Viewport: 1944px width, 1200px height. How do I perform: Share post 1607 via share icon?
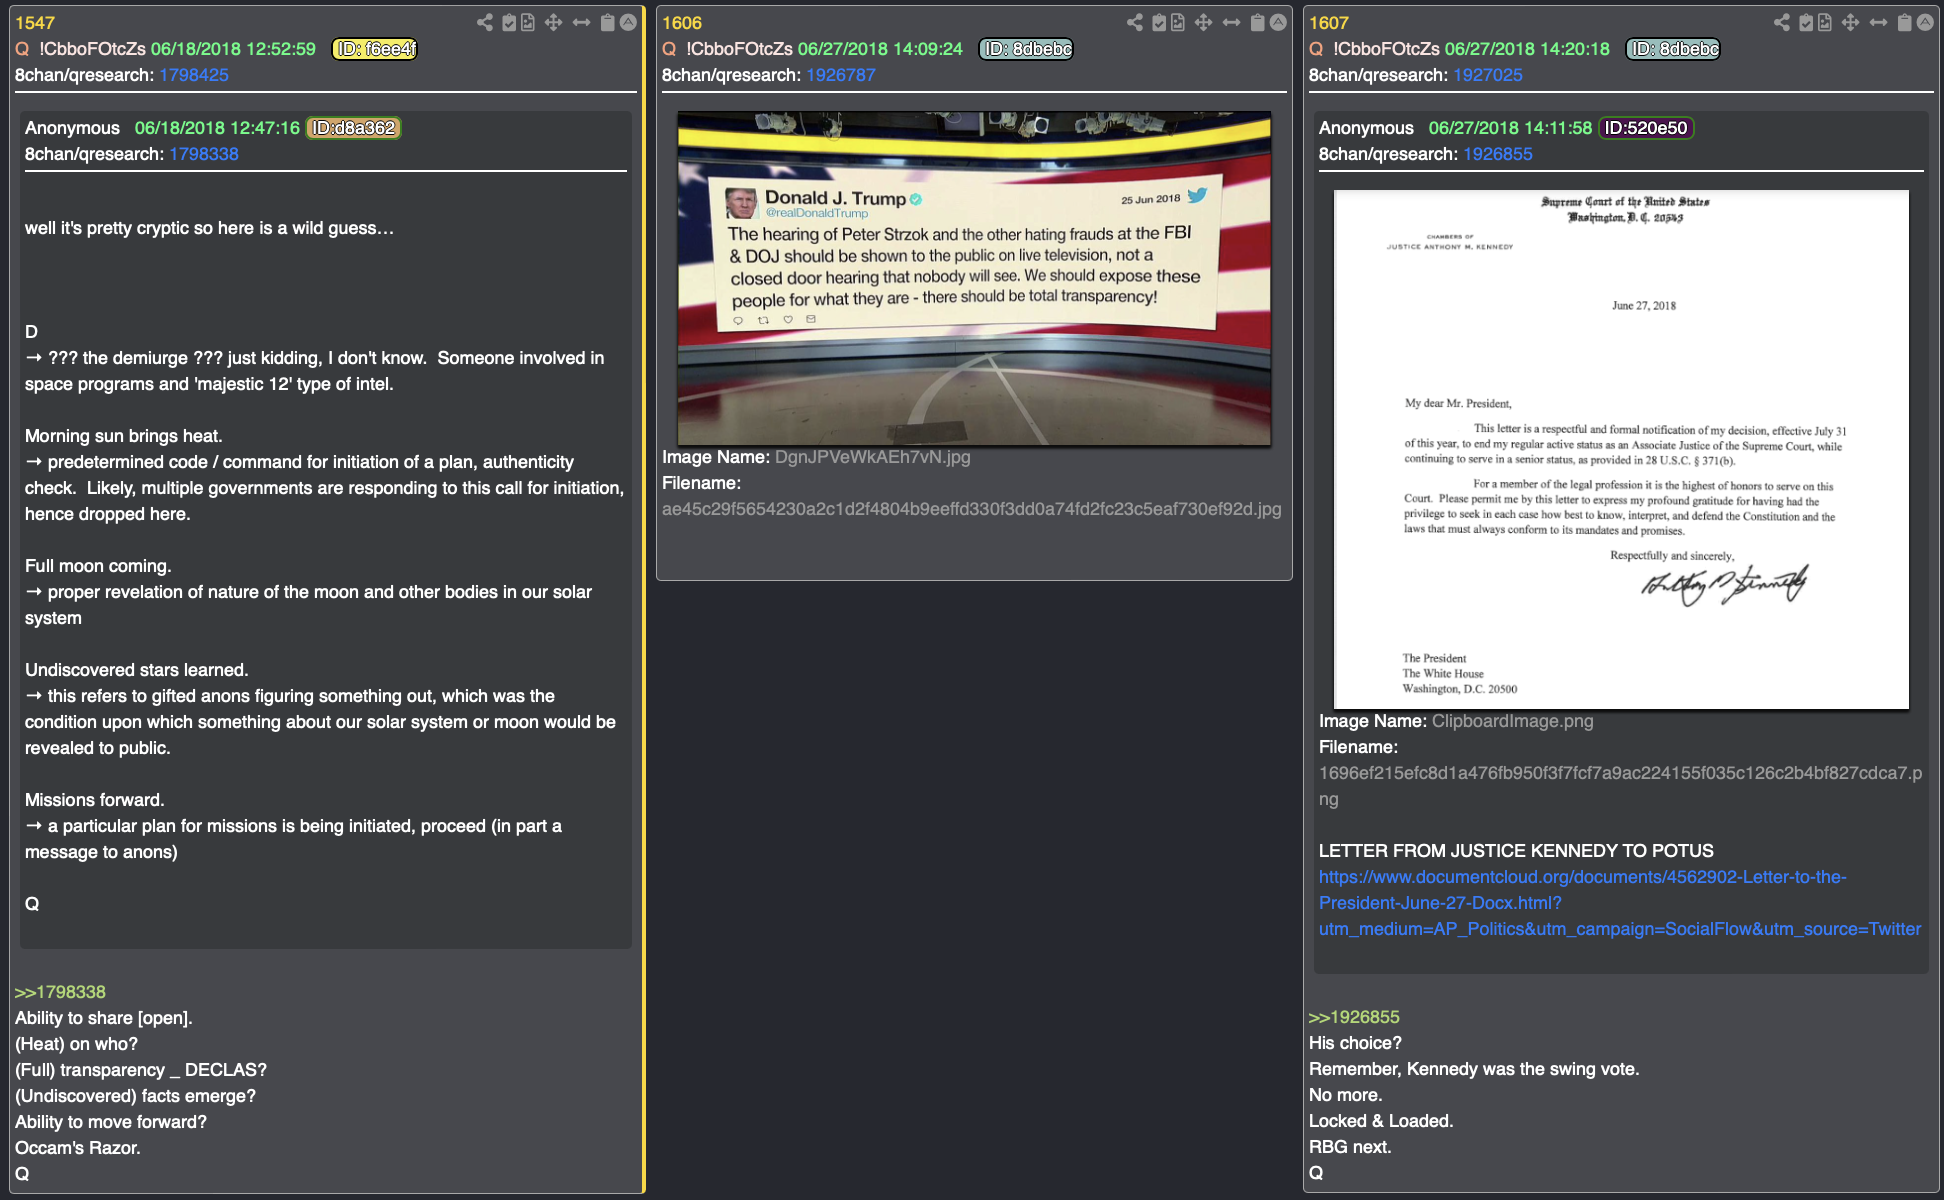coord(1782,22)
